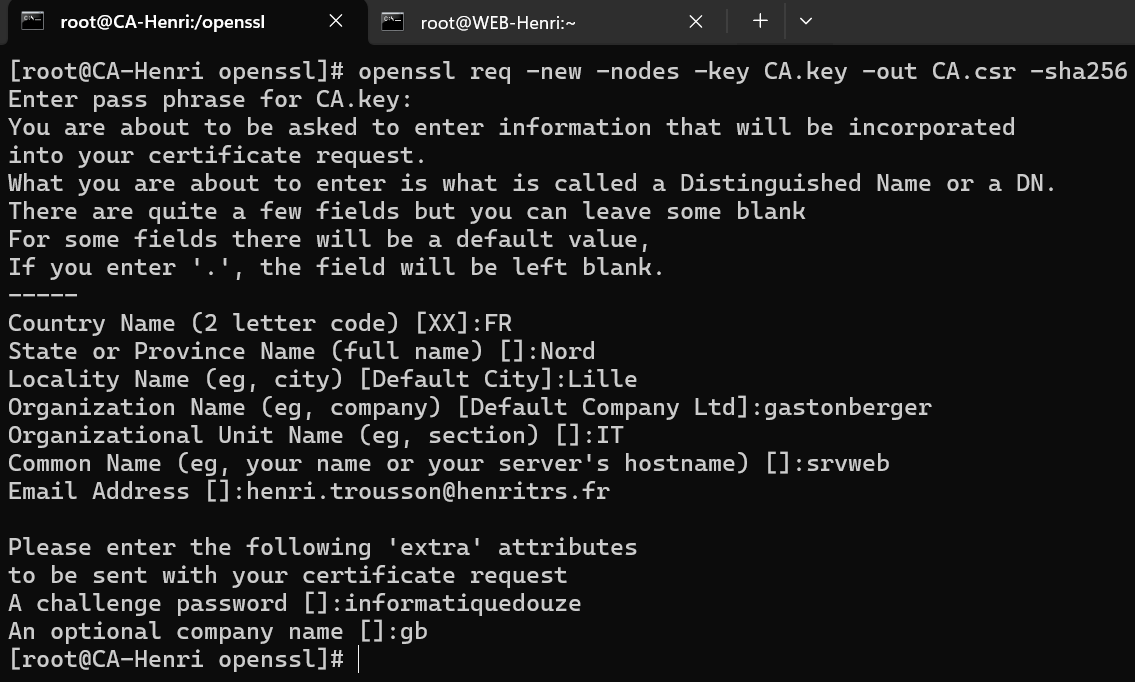The height and width of the screenshot is (682, 1135).
Task: Click the organization name gastonberger
Action: point(848,407)
